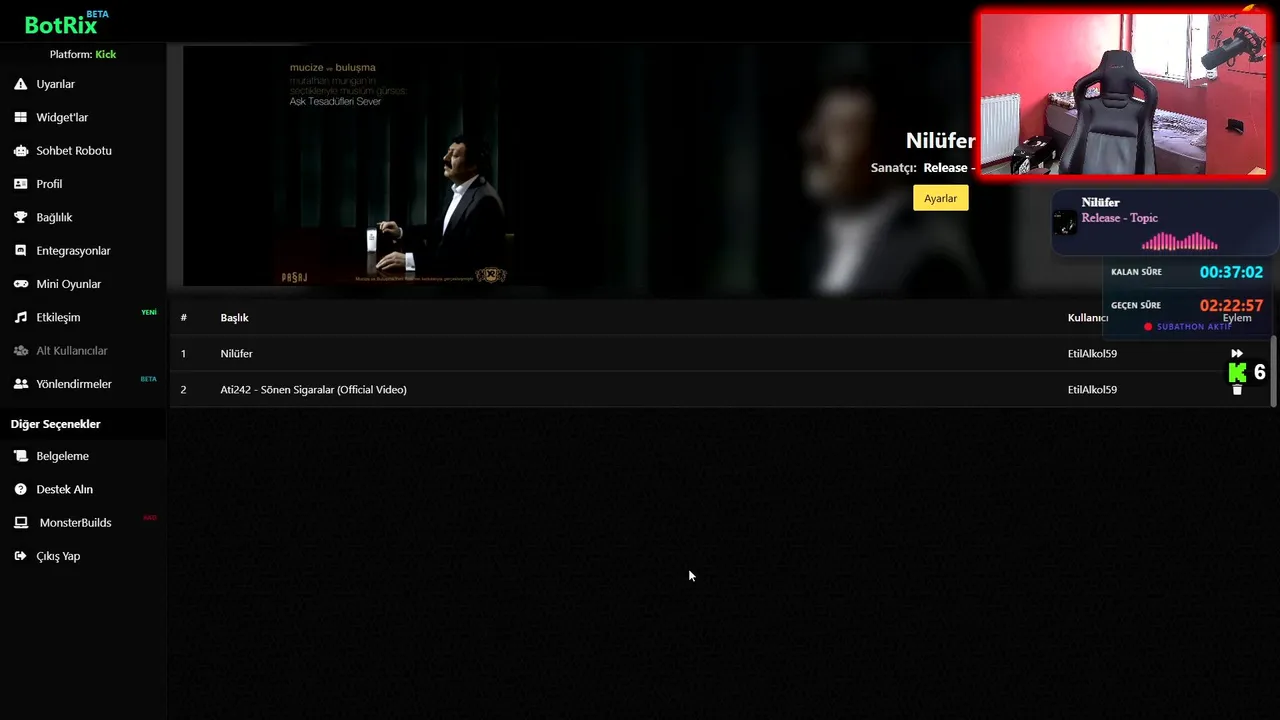Open the Belgeleme link
This screenshot has width=1280, height=720.
pos(63,456)
